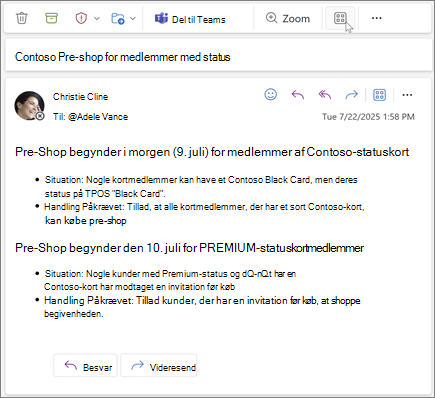The image size is (435, 398).
Task: Show more toolbar options ellipsis
Action: [x=376, y=18]
